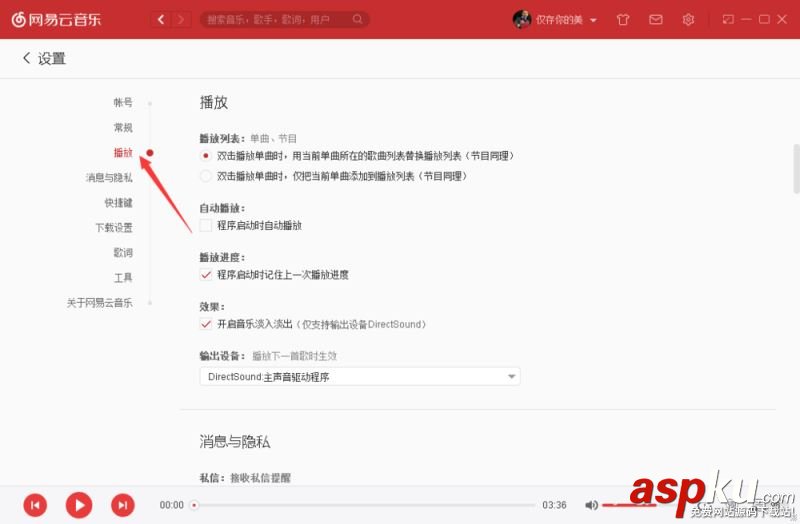Go to 消息与隐私 settings section
The height and width of the screenshot is (524, 800).
(109, 178)
